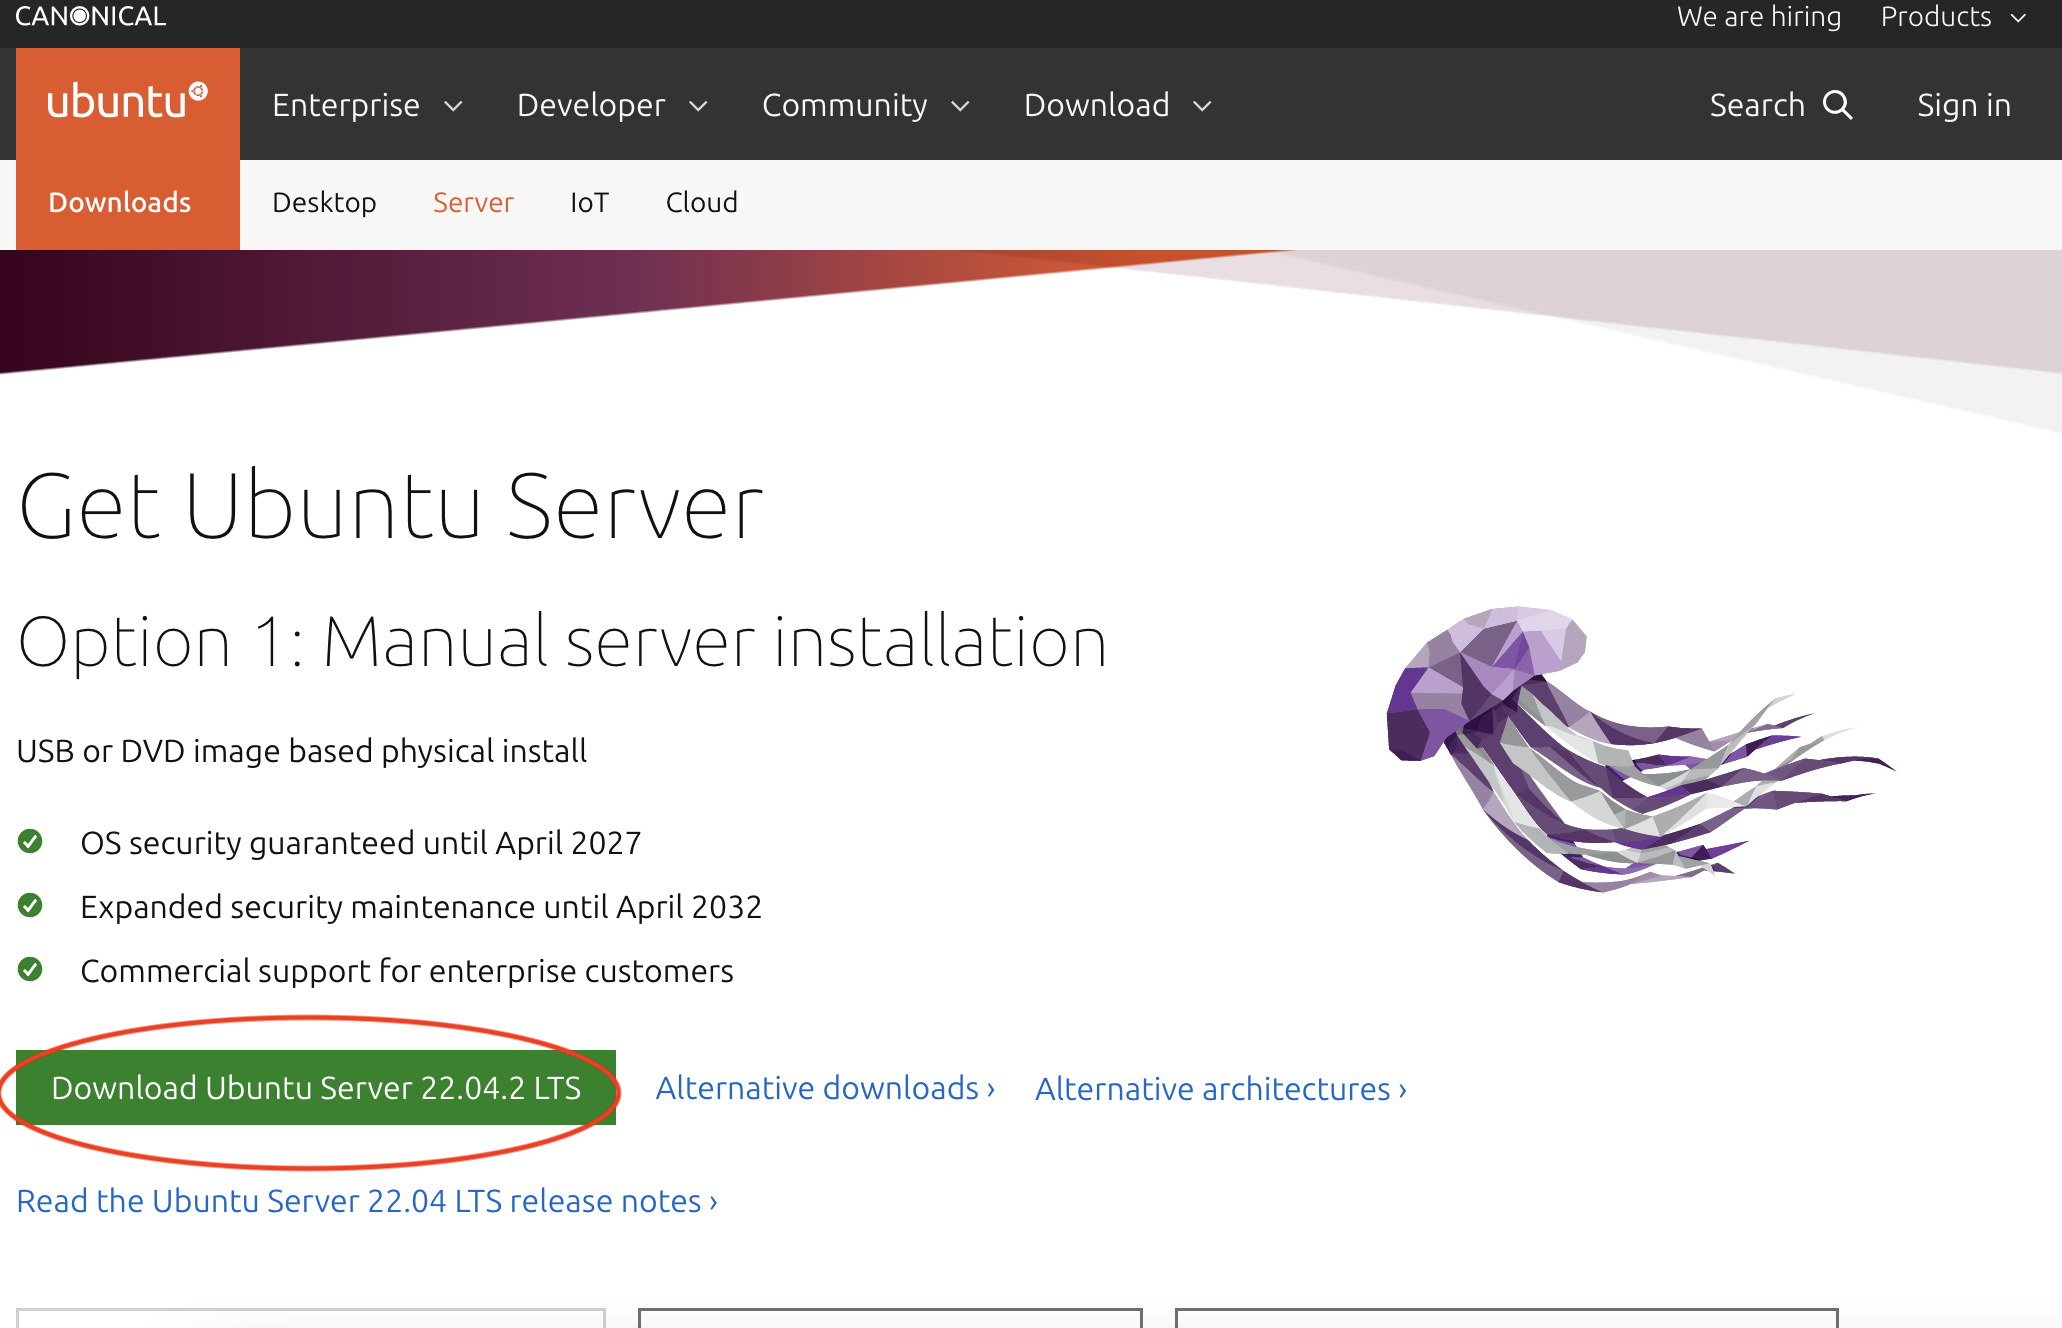Click the Canonical logo in the top bar
This screenshot has width=2062, height=1328.
point(91,16)
